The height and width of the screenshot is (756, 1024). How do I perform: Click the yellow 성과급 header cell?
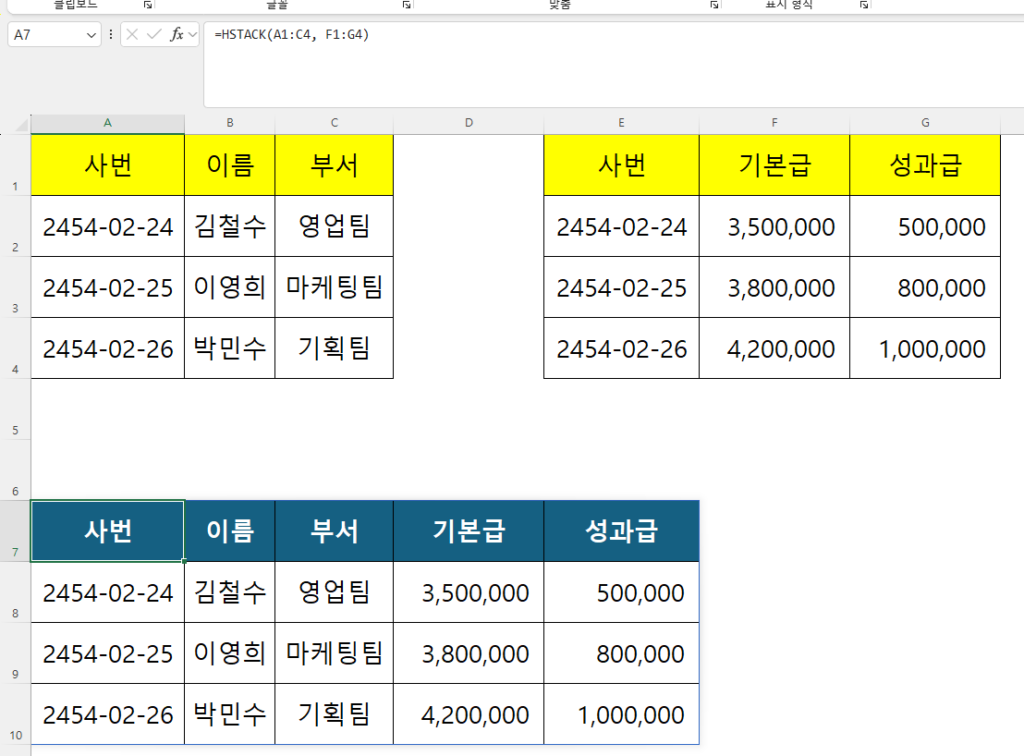click(925, 166)
